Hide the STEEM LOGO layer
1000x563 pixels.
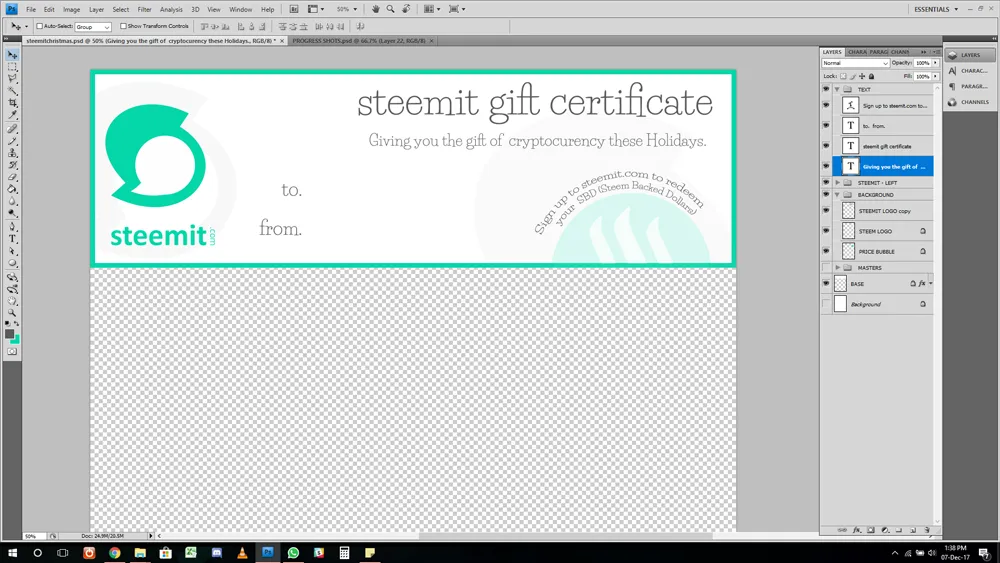point(826,231)
